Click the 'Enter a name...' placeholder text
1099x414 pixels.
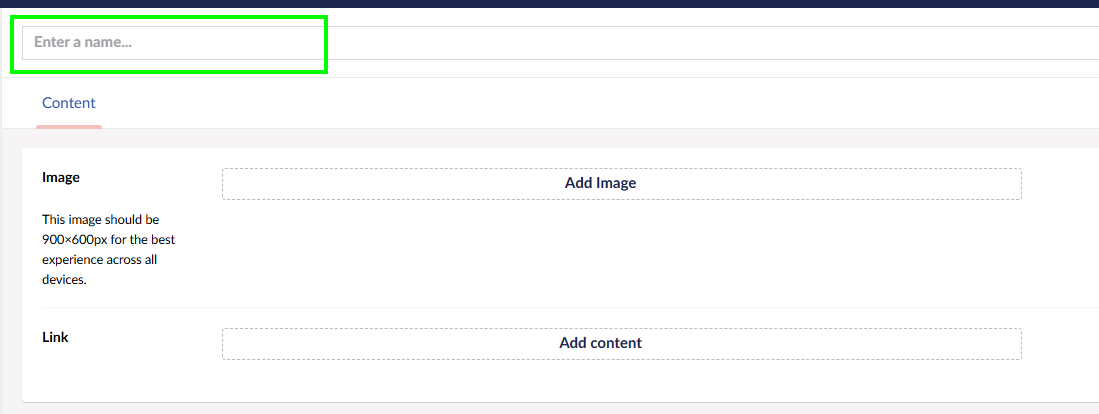pos(83,43)
